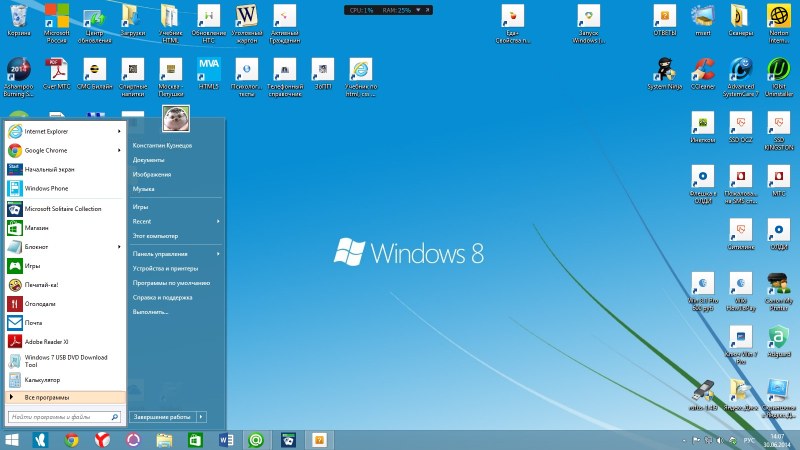Viewport: 800px width, 450px height.
Task: Launch IObit Uninstaller desktop icon
Action: point(778,68)
